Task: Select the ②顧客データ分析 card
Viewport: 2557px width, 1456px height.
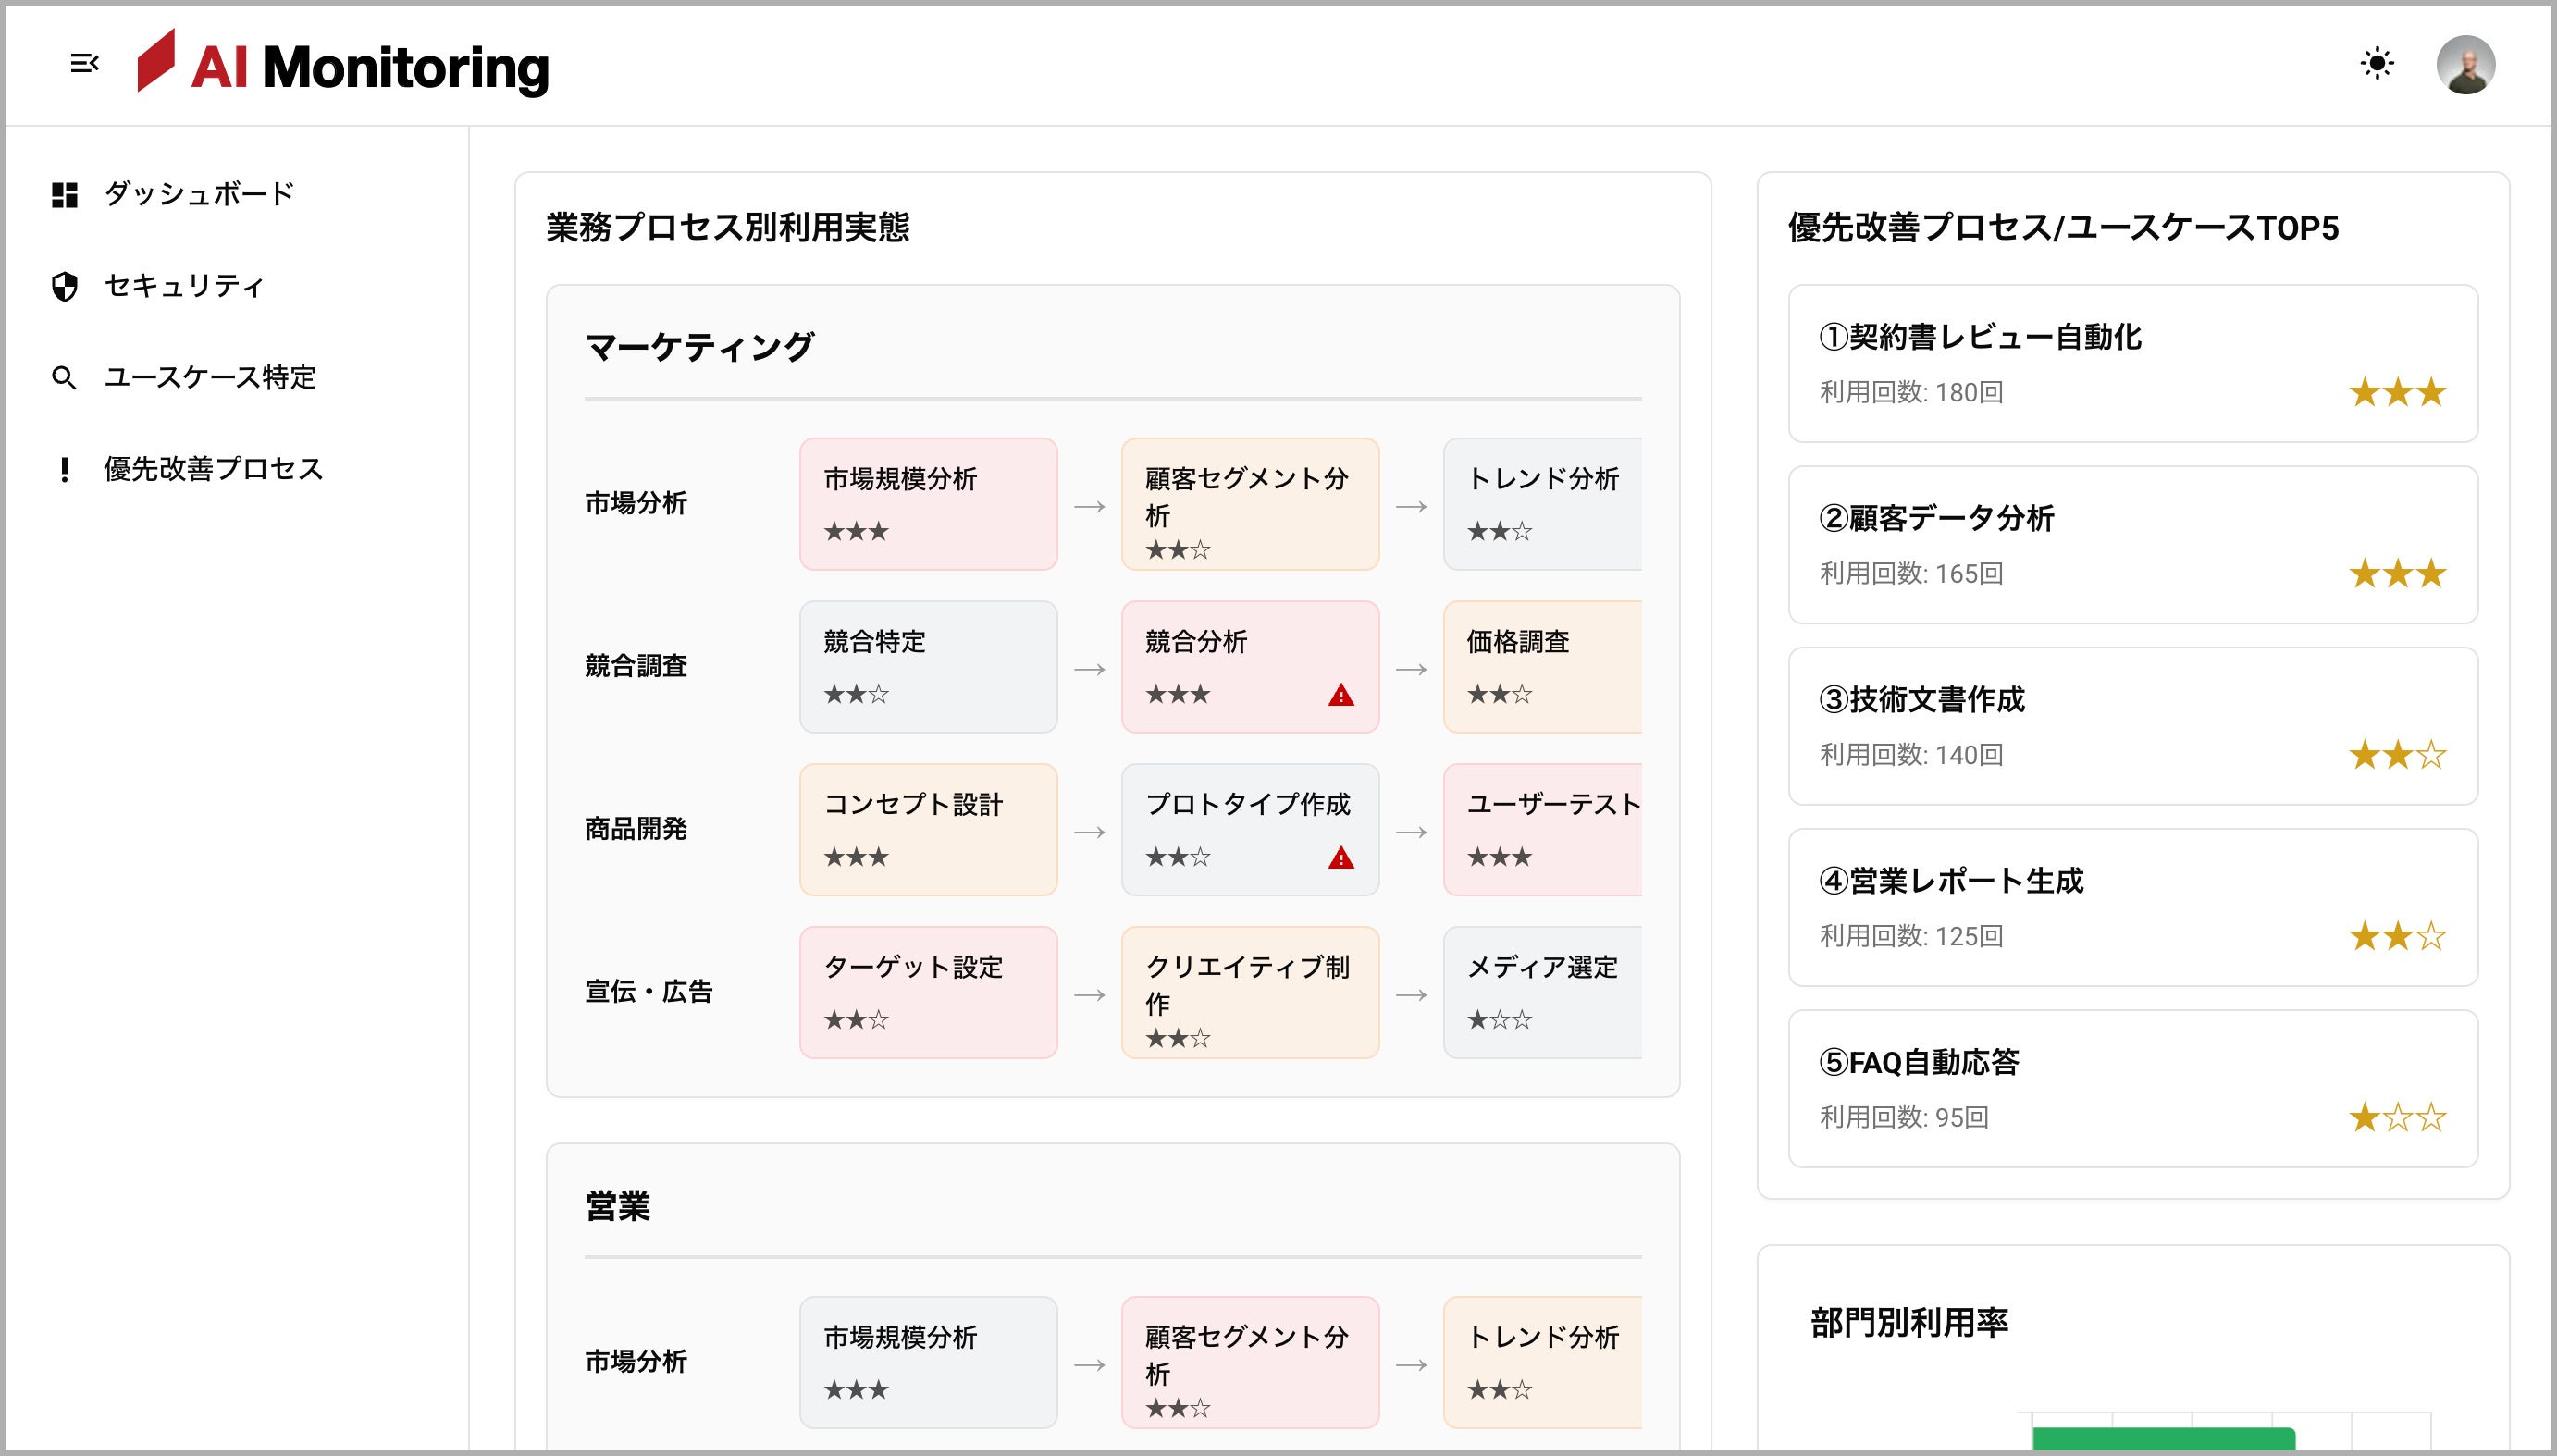Action: [x=2132, y=545]
